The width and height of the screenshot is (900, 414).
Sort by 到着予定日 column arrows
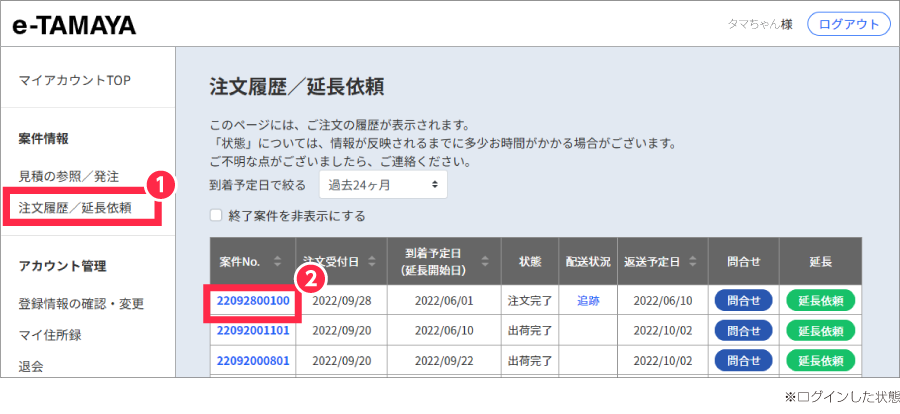pyautogui.click(x=485, y=262)
